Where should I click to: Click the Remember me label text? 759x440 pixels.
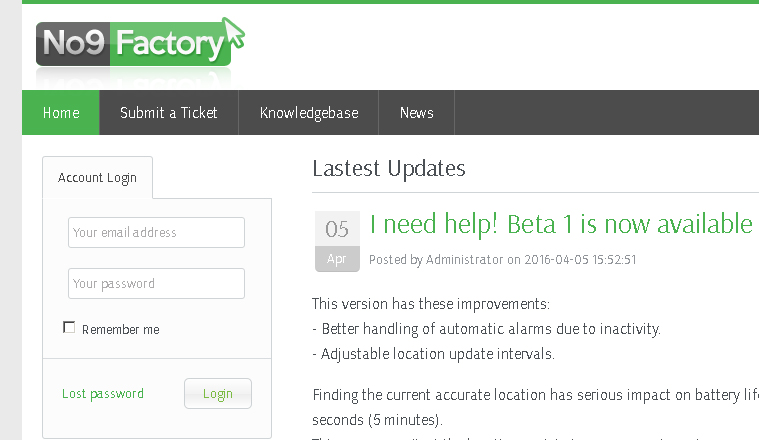pyautogui.click(x=120, y=330)
